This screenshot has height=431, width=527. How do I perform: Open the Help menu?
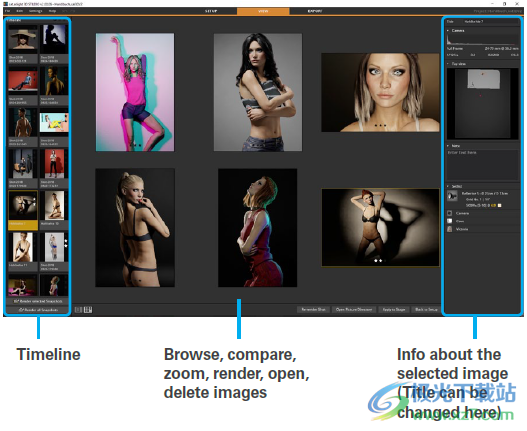pyautogui.click(x=52, y=11)
